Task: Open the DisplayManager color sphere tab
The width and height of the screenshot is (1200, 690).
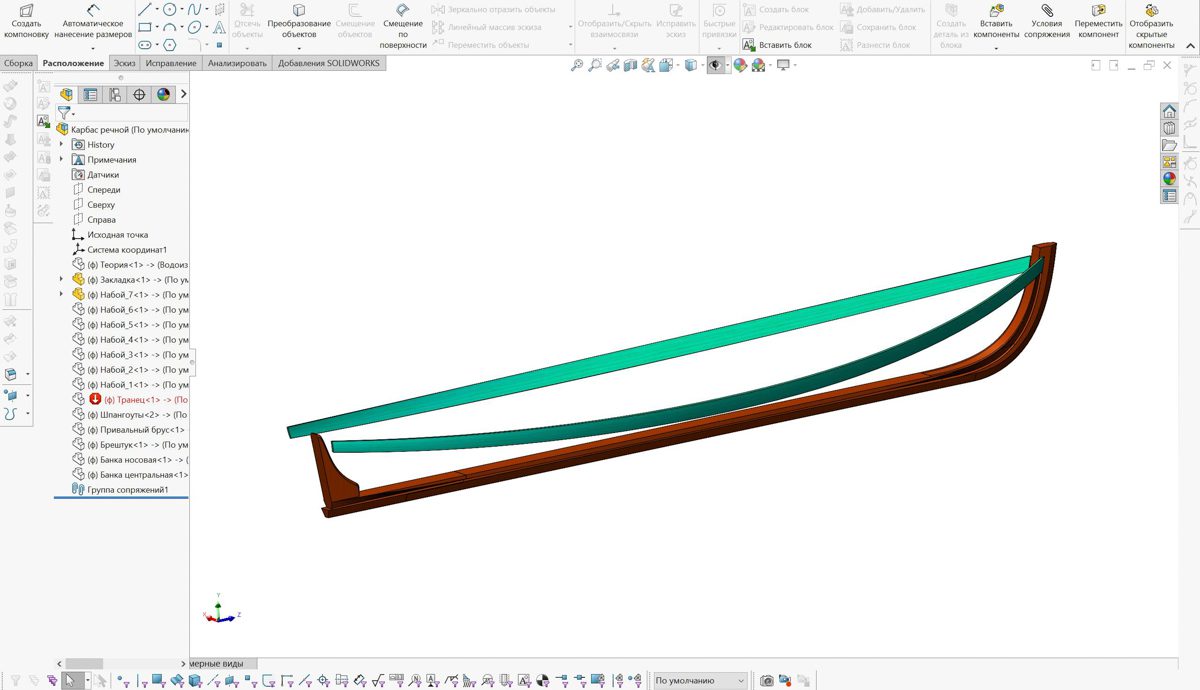Action: click(163, 95)
